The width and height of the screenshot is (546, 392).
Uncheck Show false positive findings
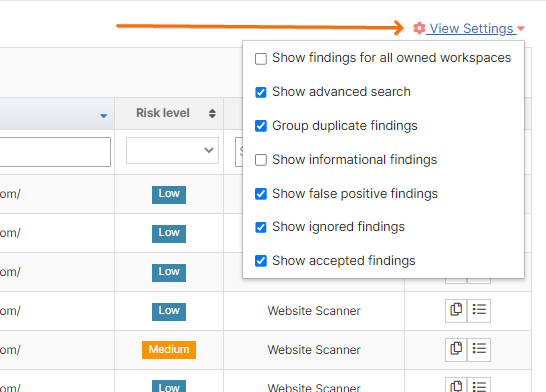pos(261,194)
